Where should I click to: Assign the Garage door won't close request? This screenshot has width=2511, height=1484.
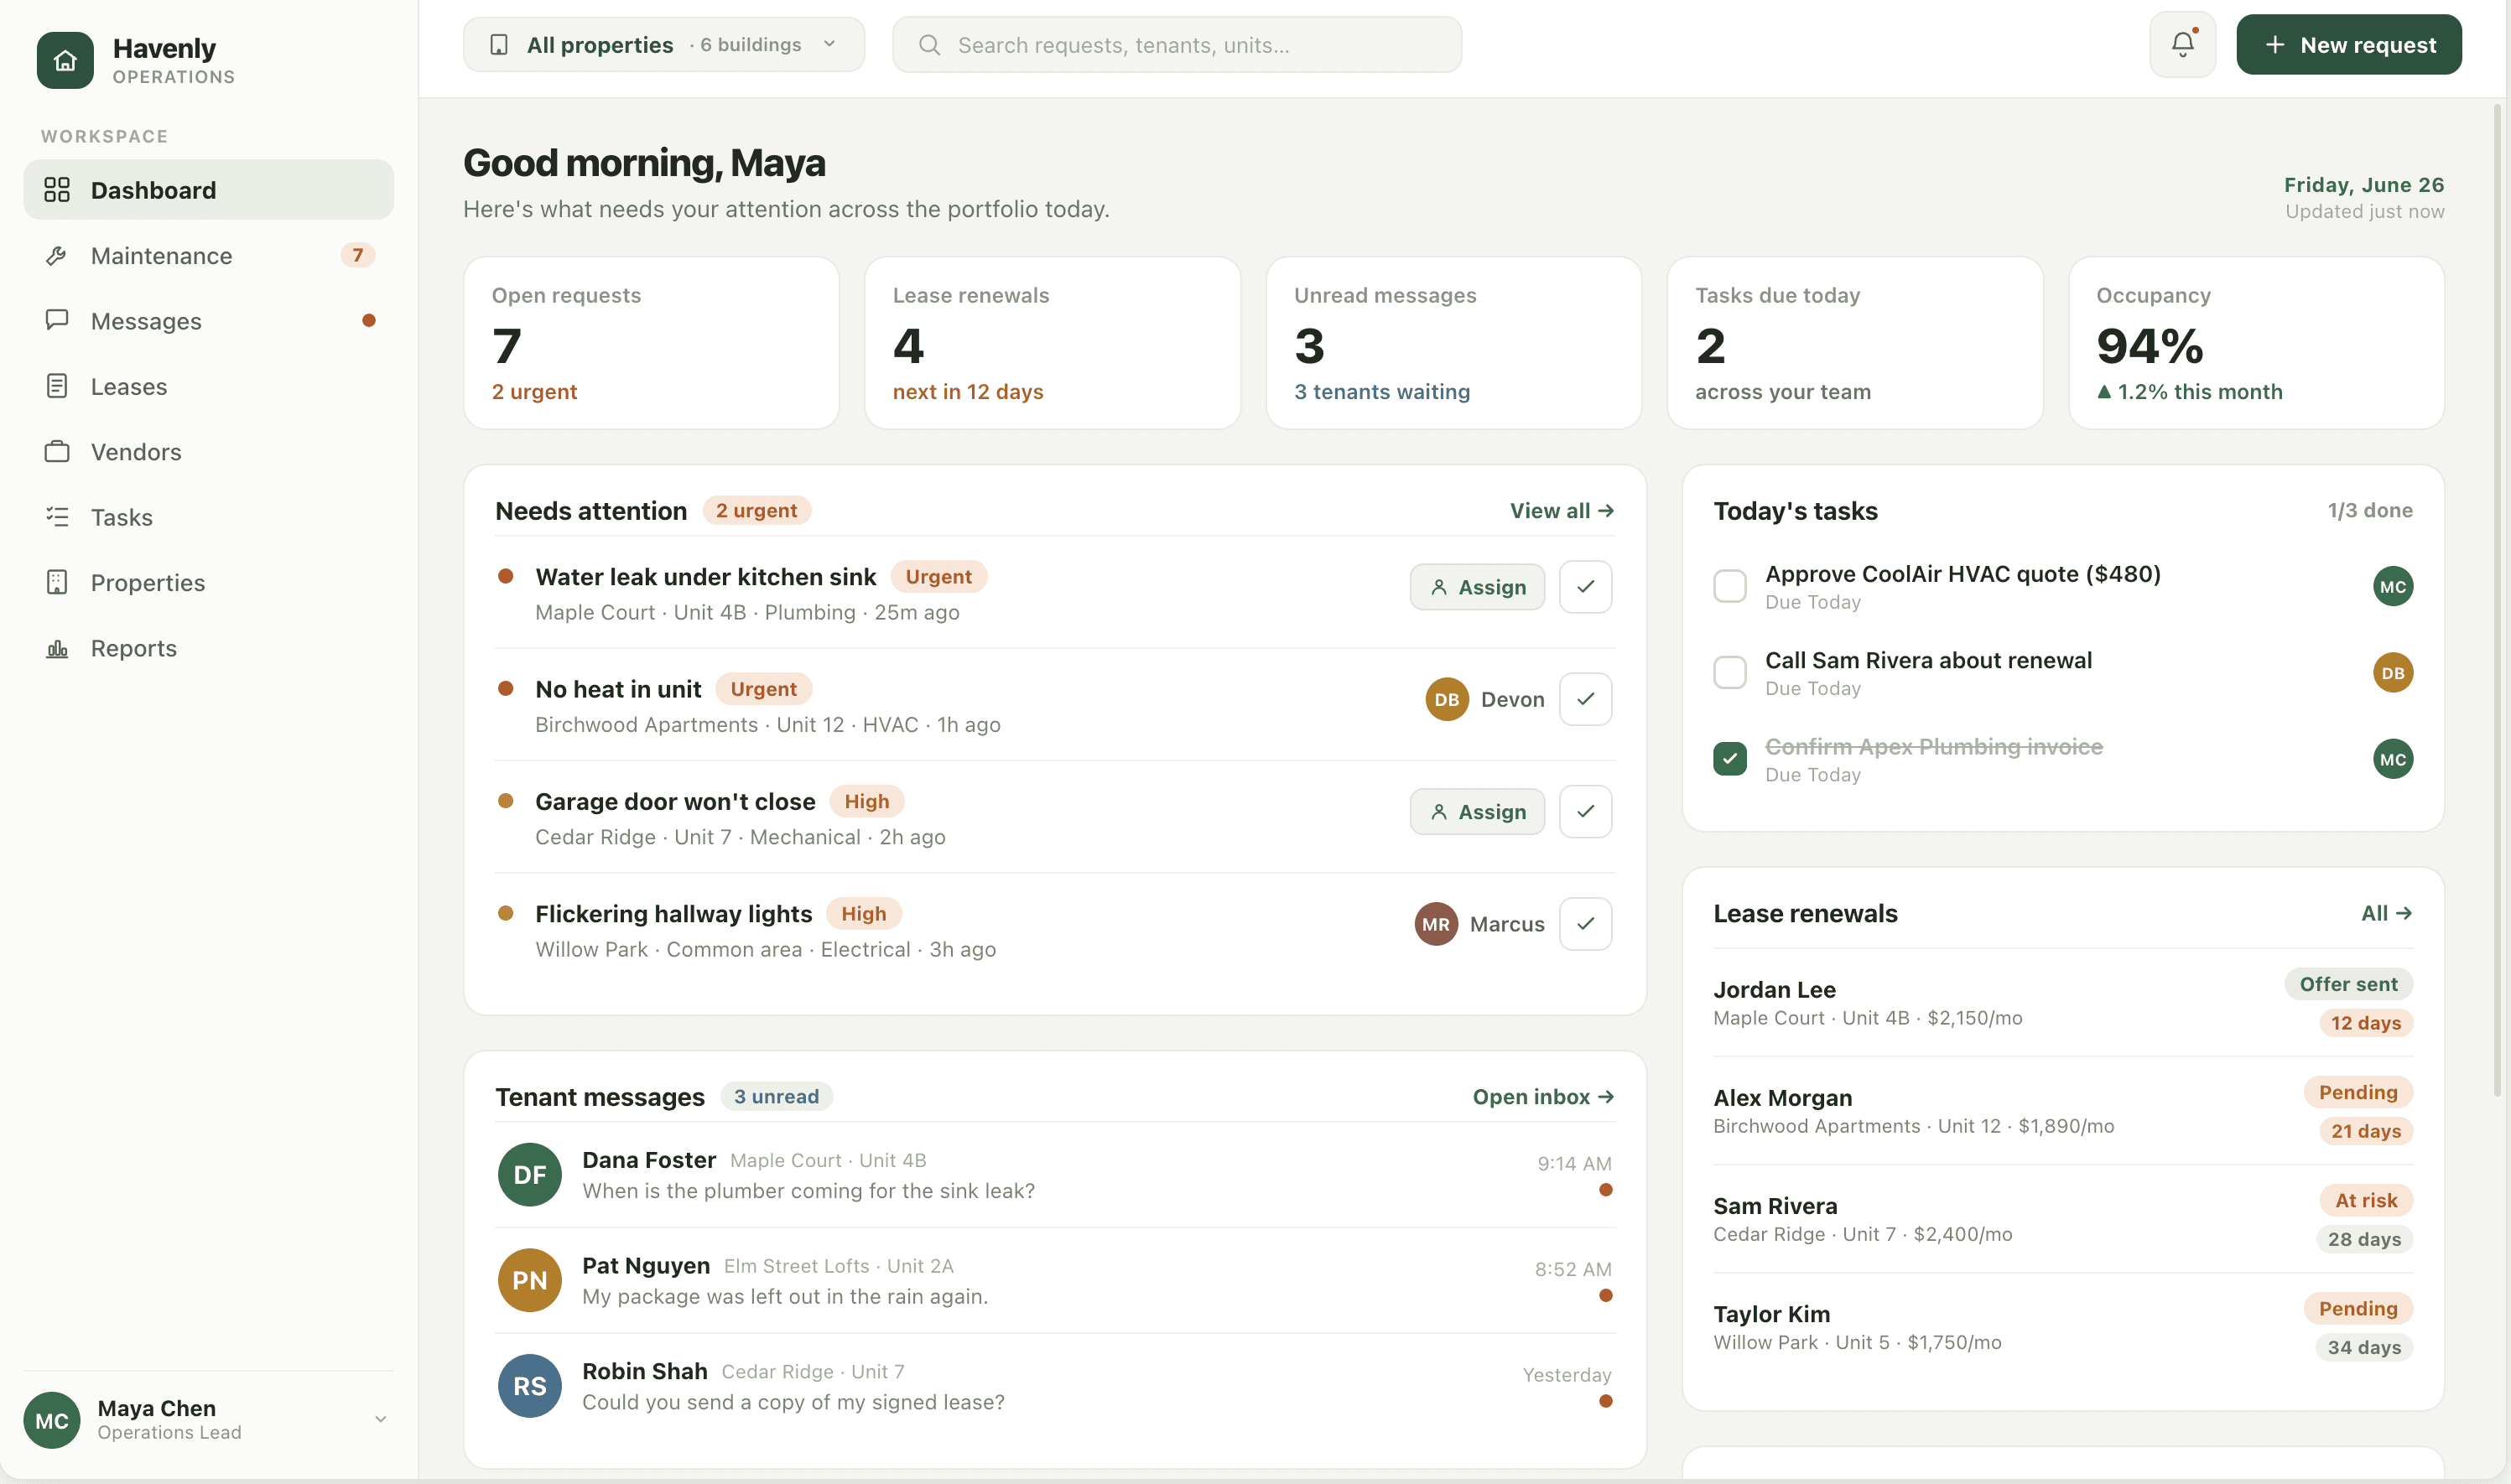click(1476, 812)
